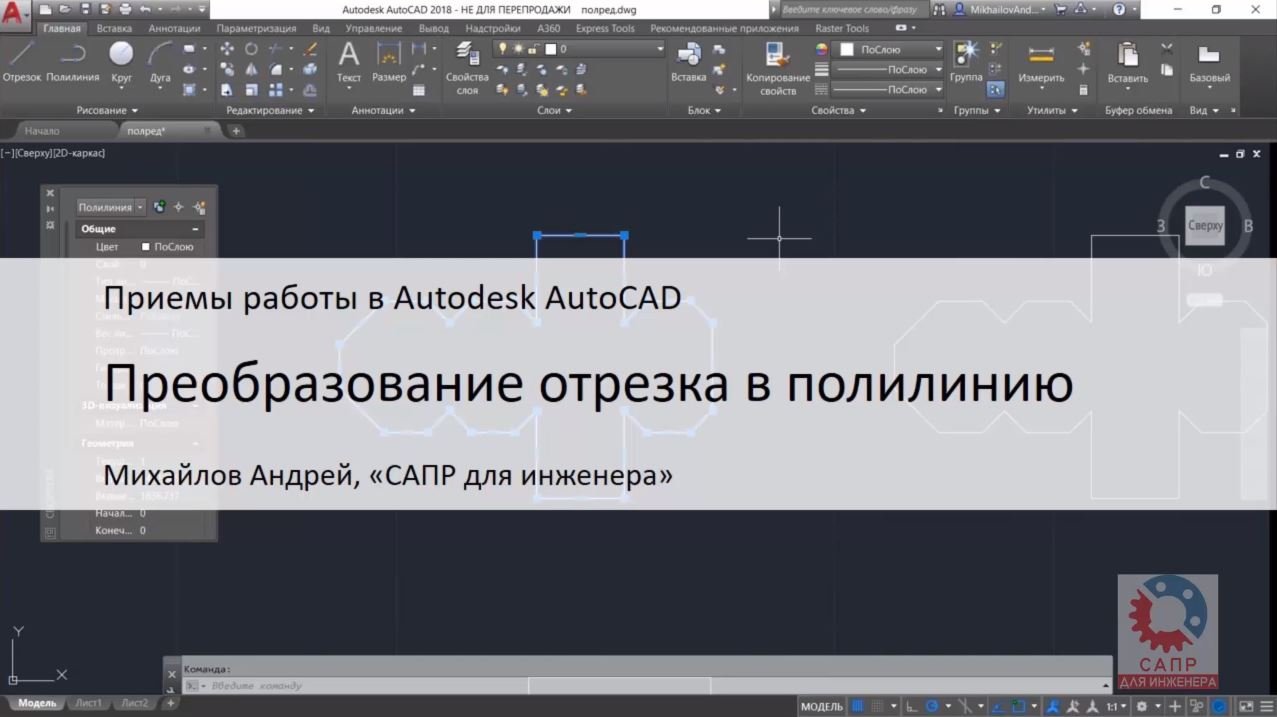
Task: Click the Copy objects tool icon
Action: click(x=227, y=69)
